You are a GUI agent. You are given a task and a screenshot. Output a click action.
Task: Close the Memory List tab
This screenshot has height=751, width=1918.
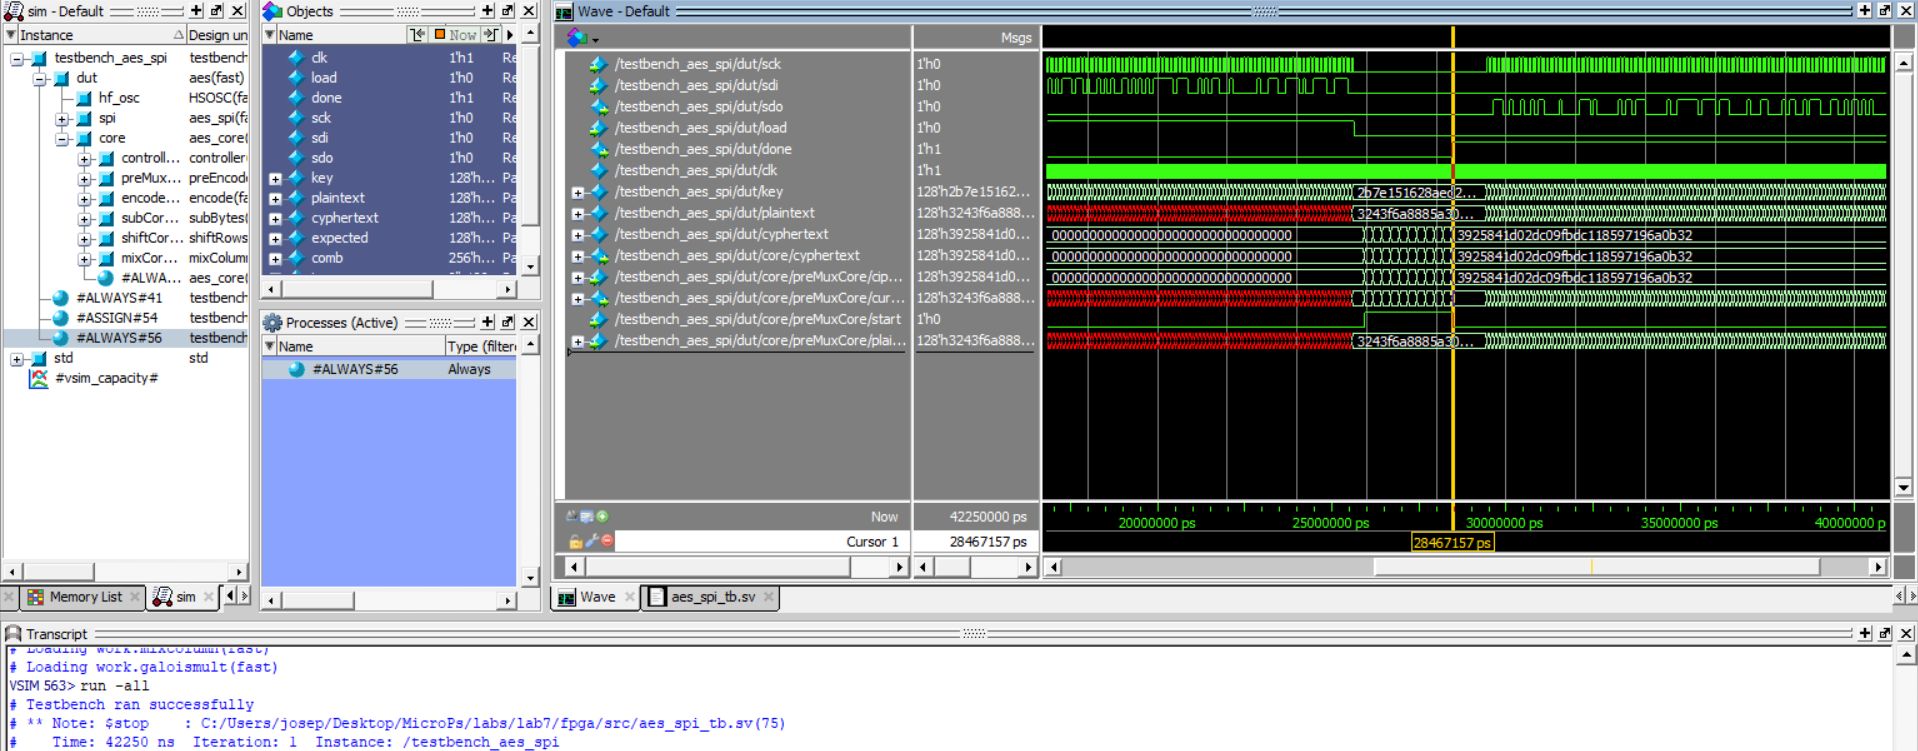tap(135, 597)
